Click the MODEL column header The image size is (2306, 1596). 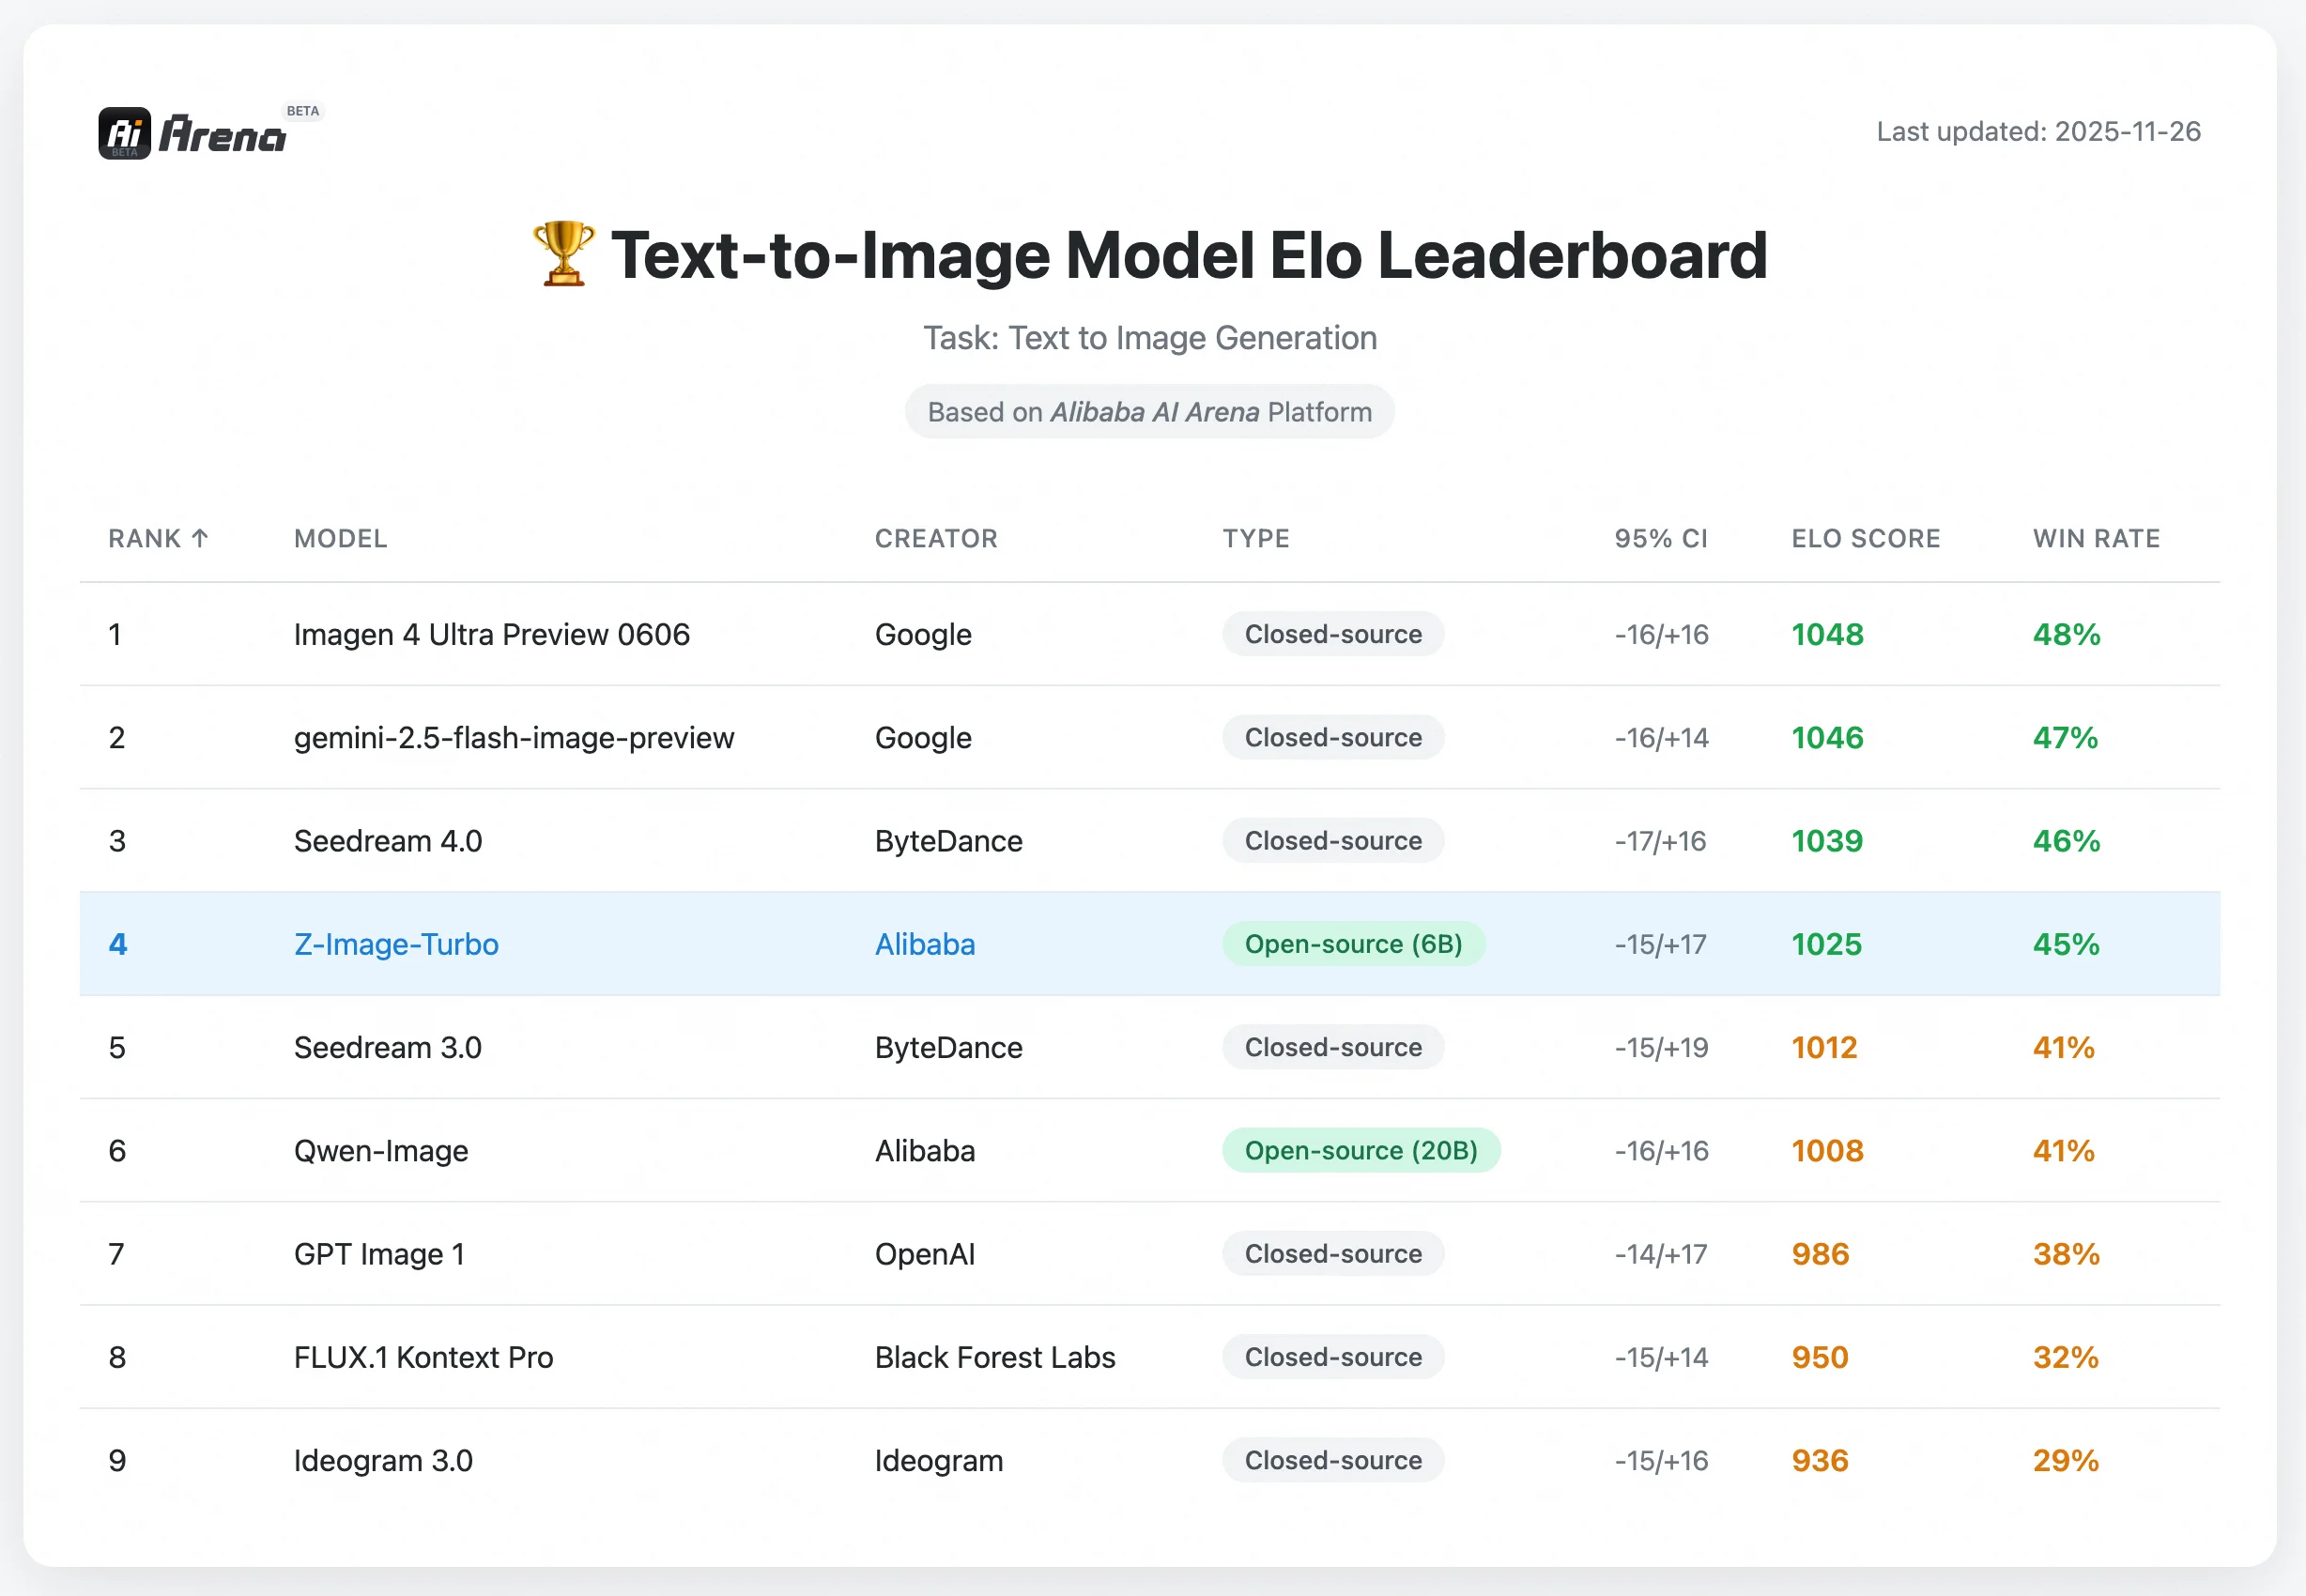tap(340, 538)
